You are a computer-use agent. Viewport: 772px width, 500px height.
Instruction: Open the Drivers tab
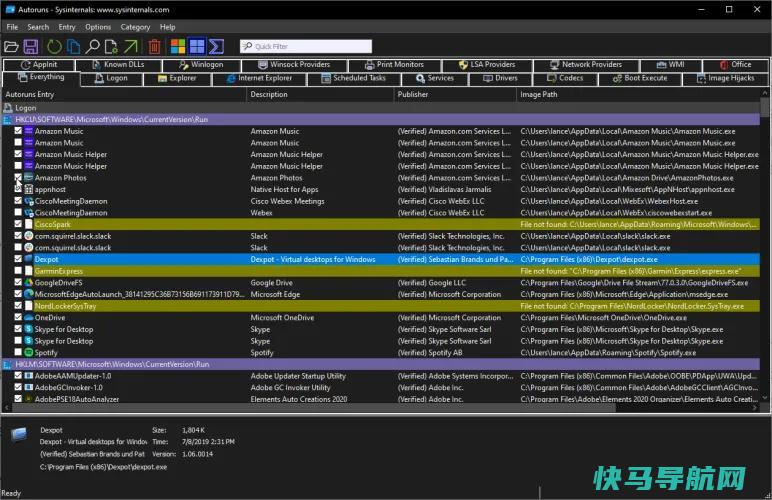click(x=500, y=79)
